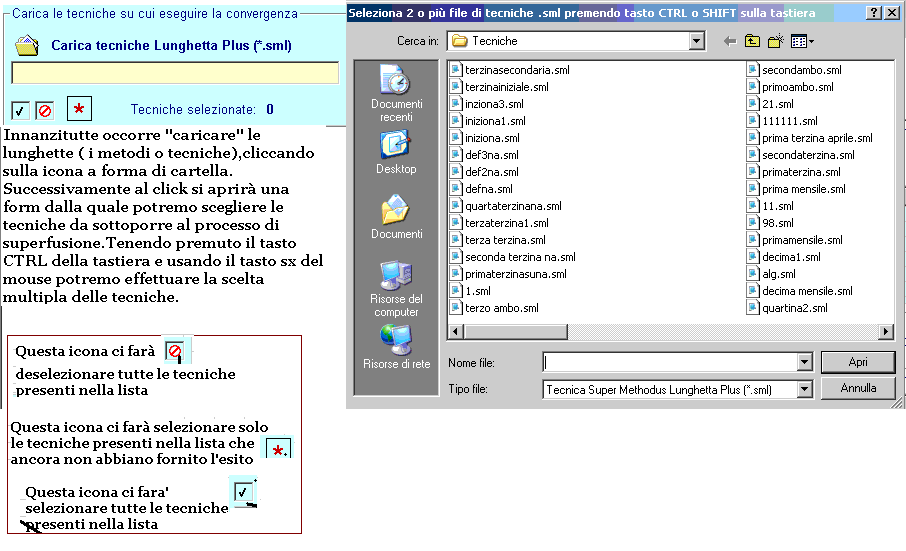
Task: Select file terza terzina.sml
Action: point(498,240)
